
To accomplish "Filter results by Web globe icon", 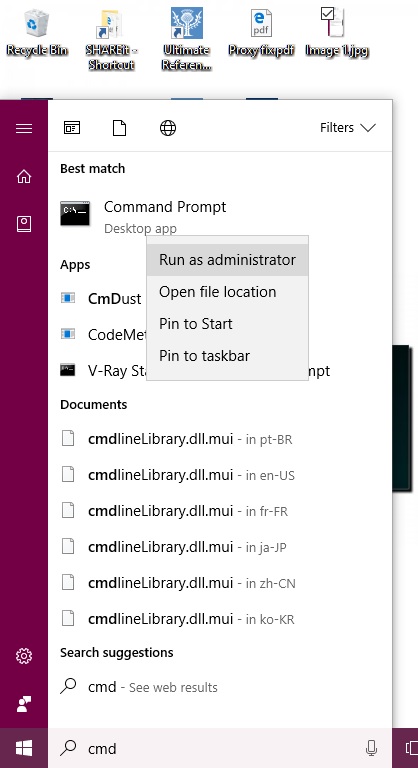I will tap(168, 128).
